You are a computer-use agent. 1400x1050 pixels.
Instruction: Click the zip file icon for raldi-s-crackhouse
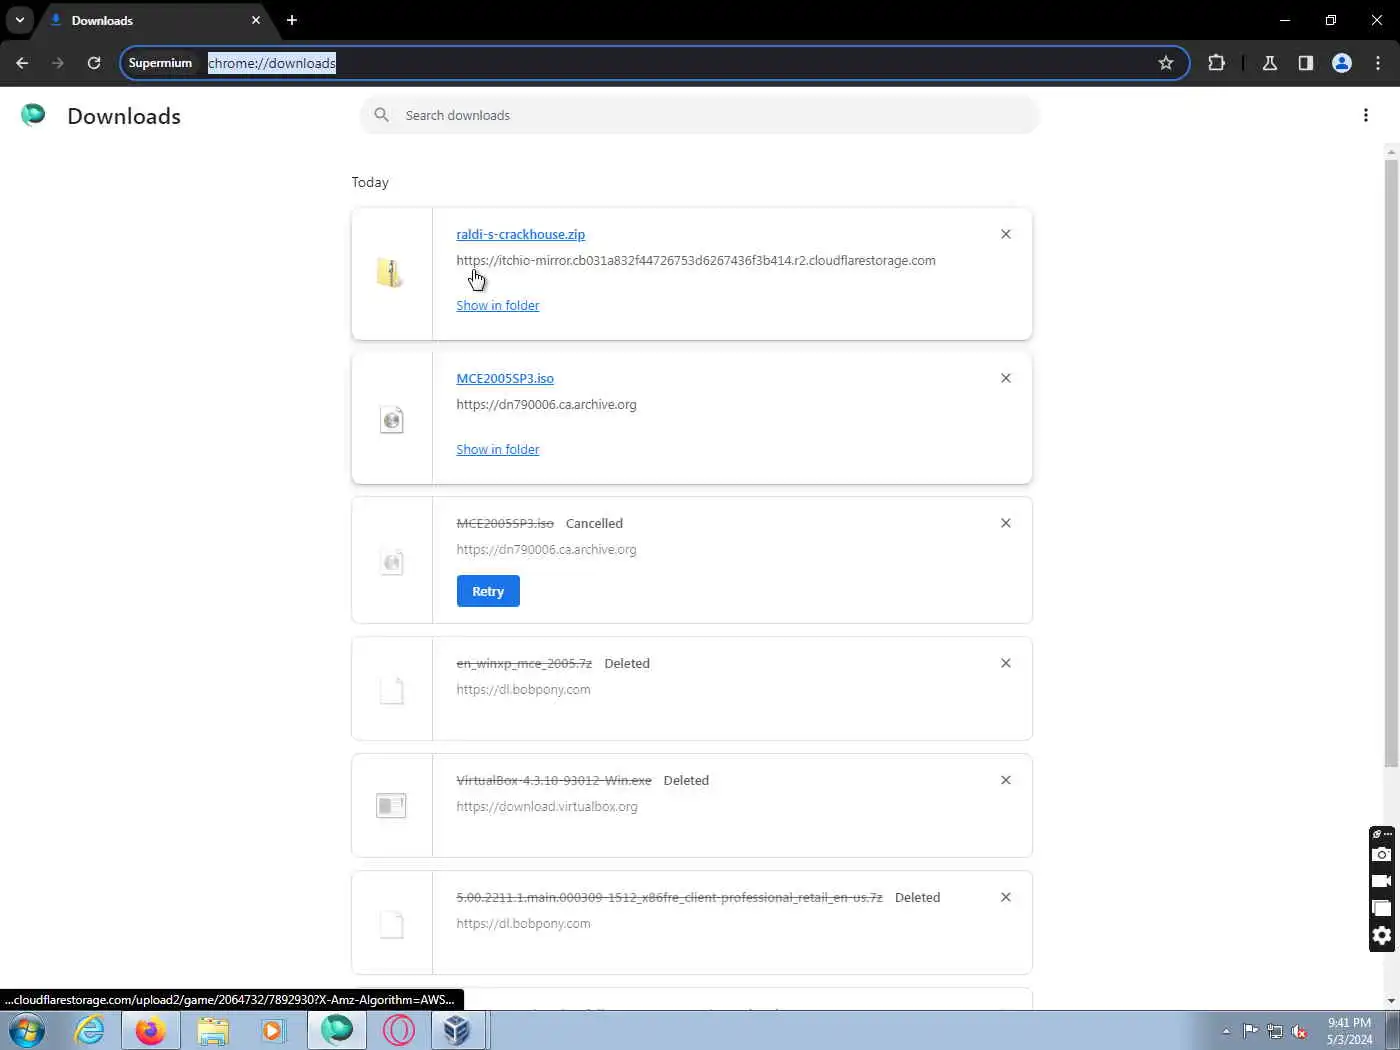pyautogui.click(x=391, y=273)
